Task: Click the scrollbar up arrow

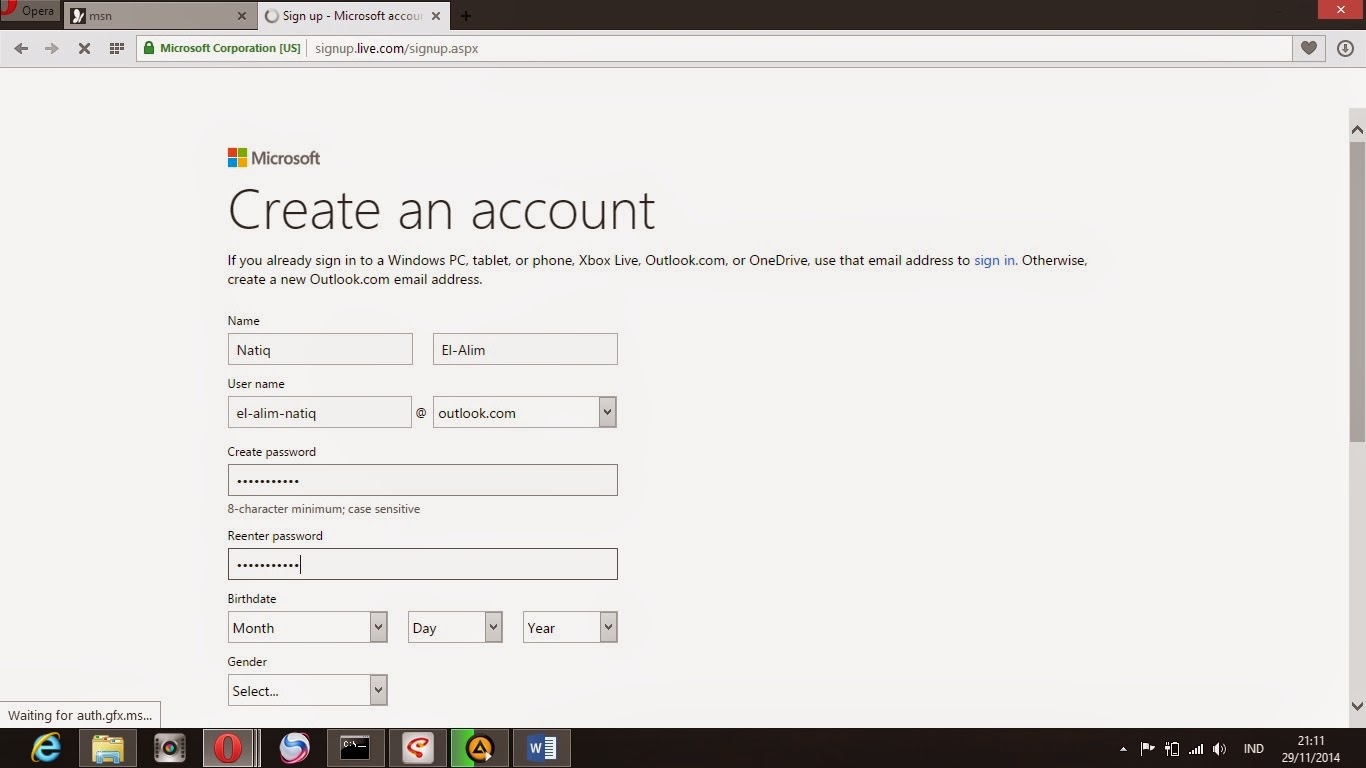Action: click(1357, 129)
